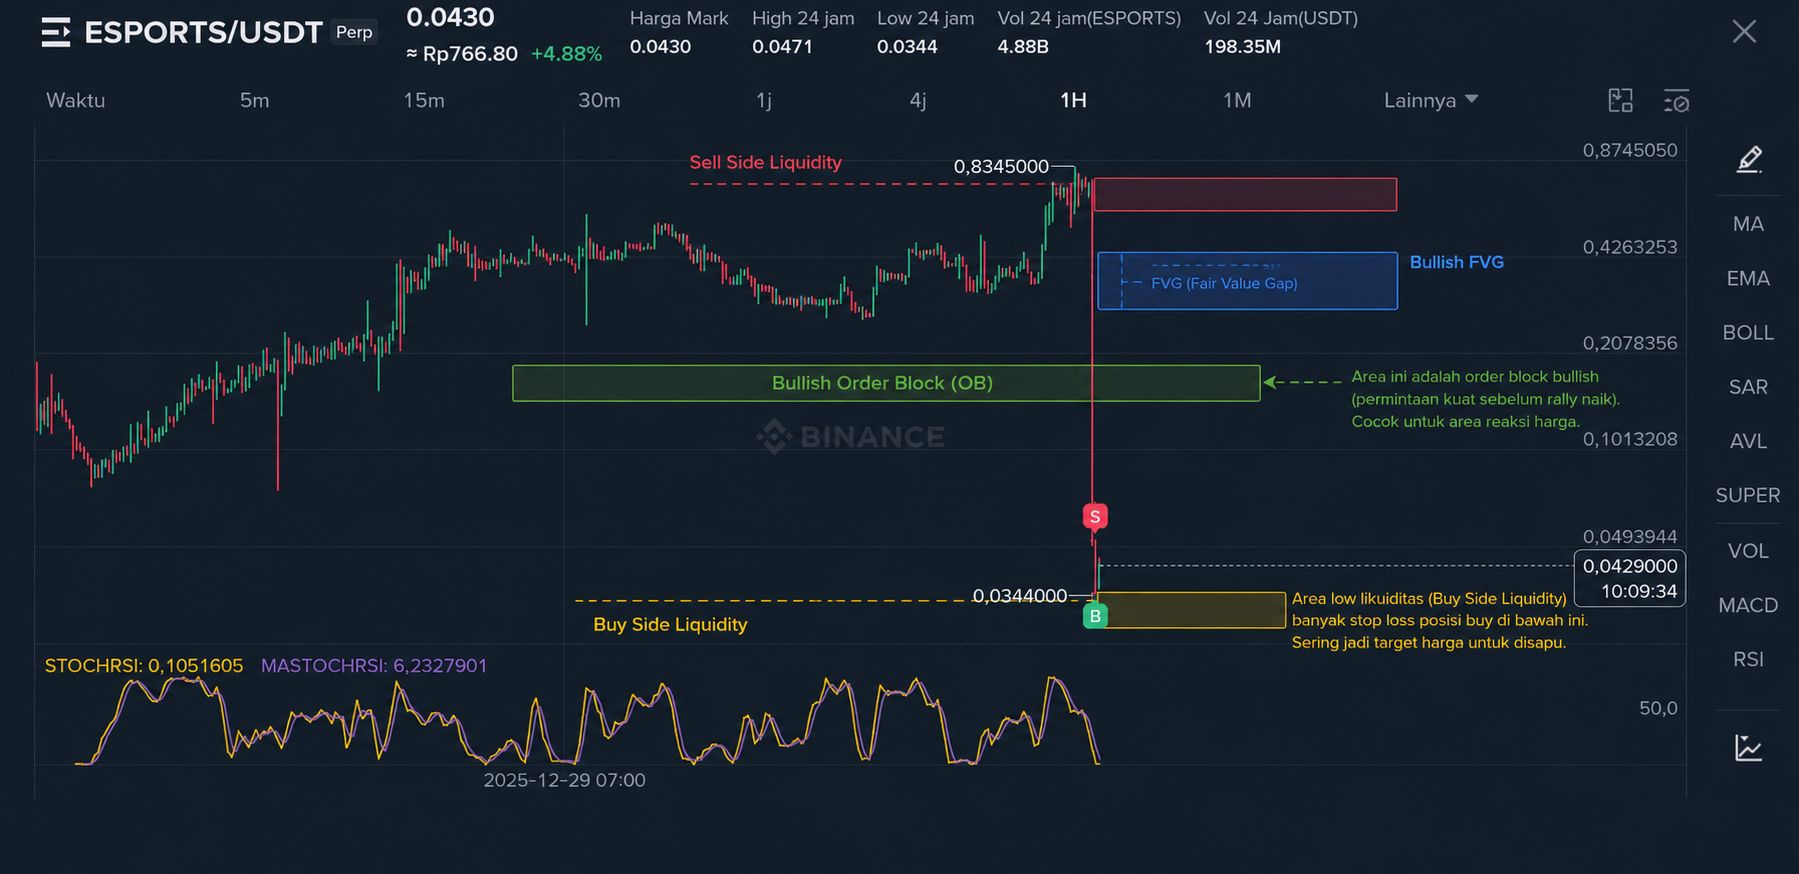Click the red S sell marker
This screenshot has height=874, width=1799.
tap(1095, 517)
